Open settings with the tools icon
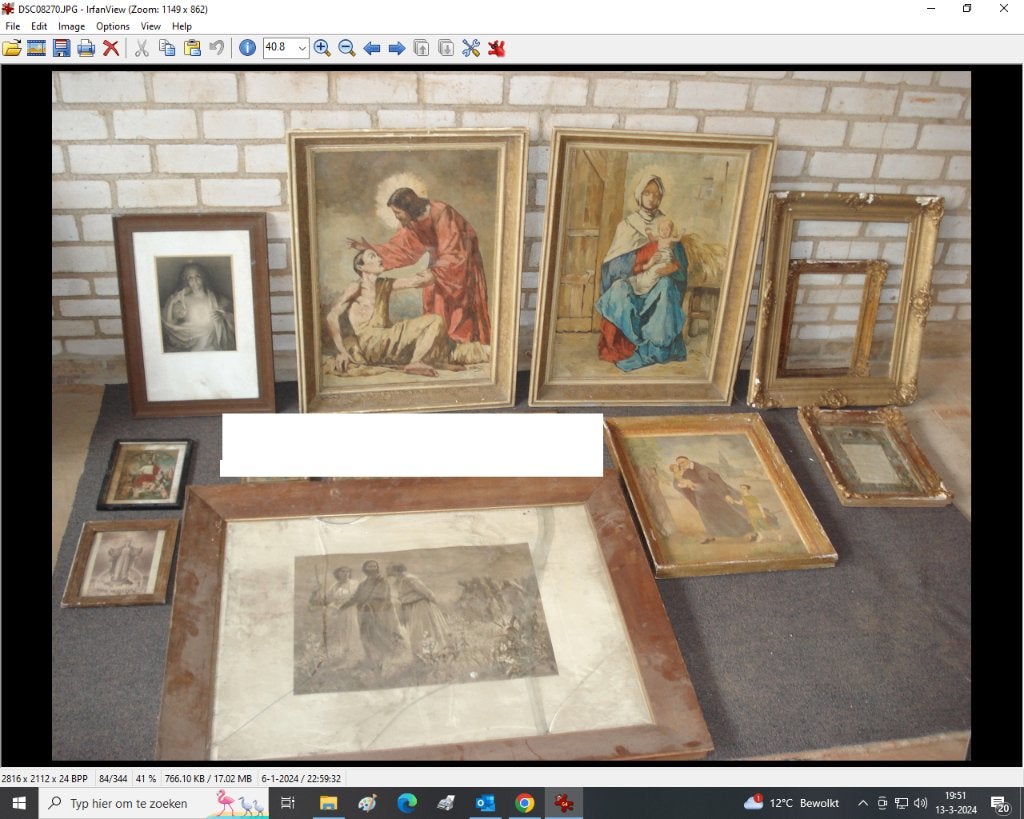 pos(471,48)
